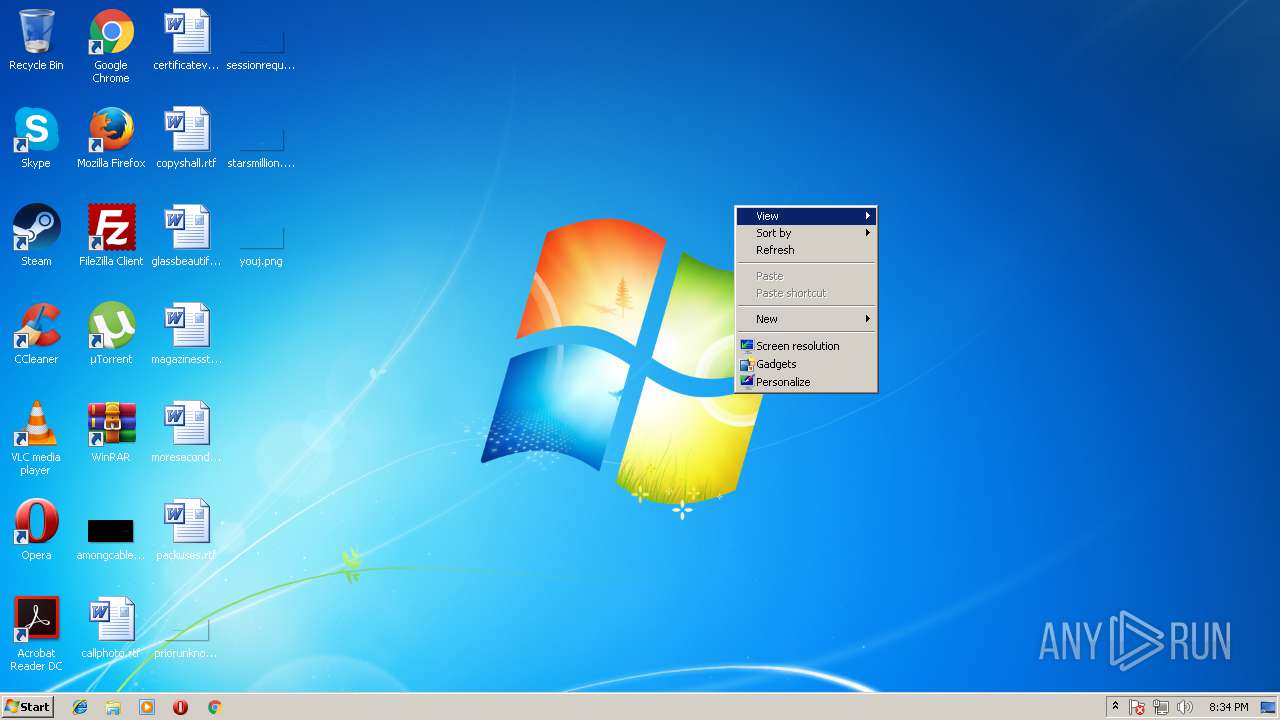Select the sessionrequ... desktop file
The image size is (1280, 720).
pos(261,45)
